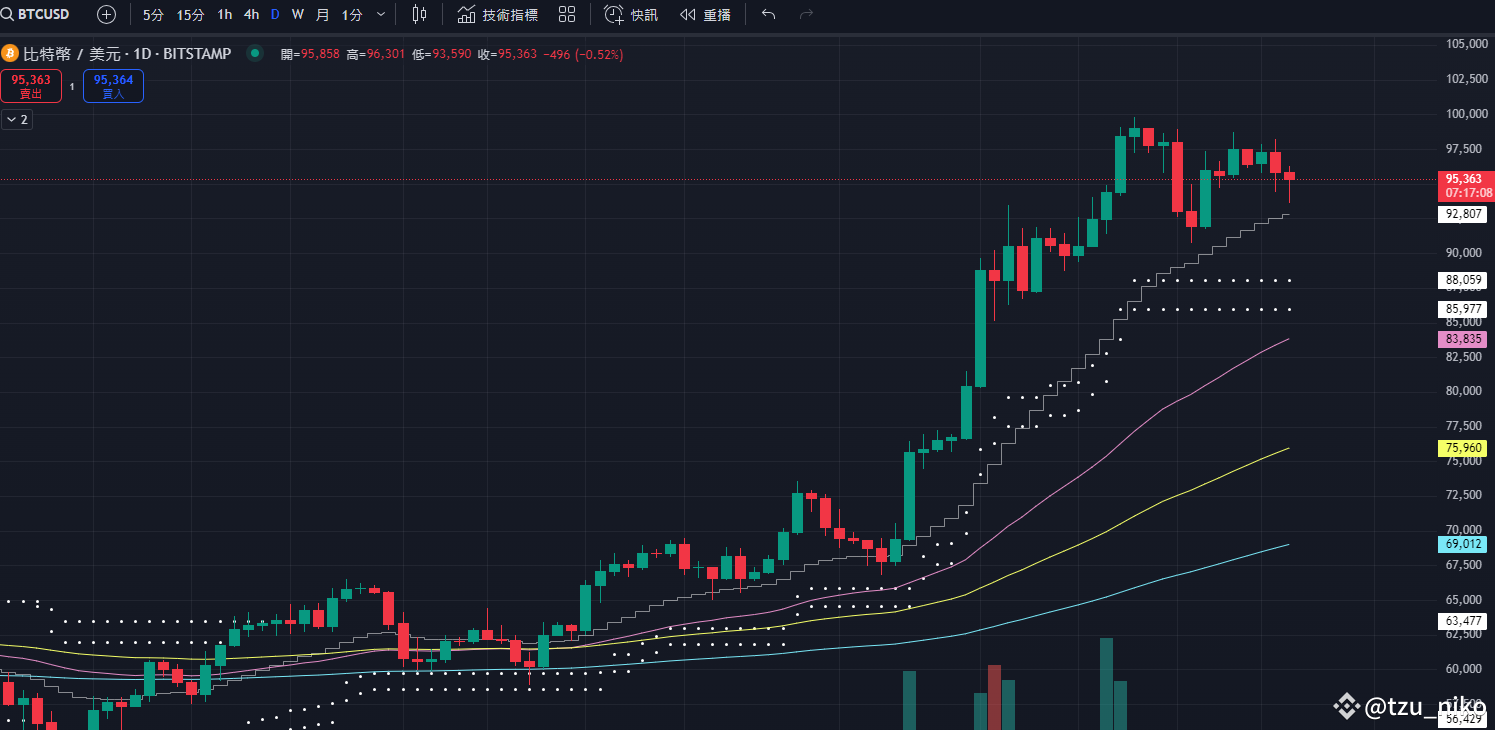Click the cyan 69,012 moving average label
Screen dimensions: 1495x730
[x=1463, y=544]
